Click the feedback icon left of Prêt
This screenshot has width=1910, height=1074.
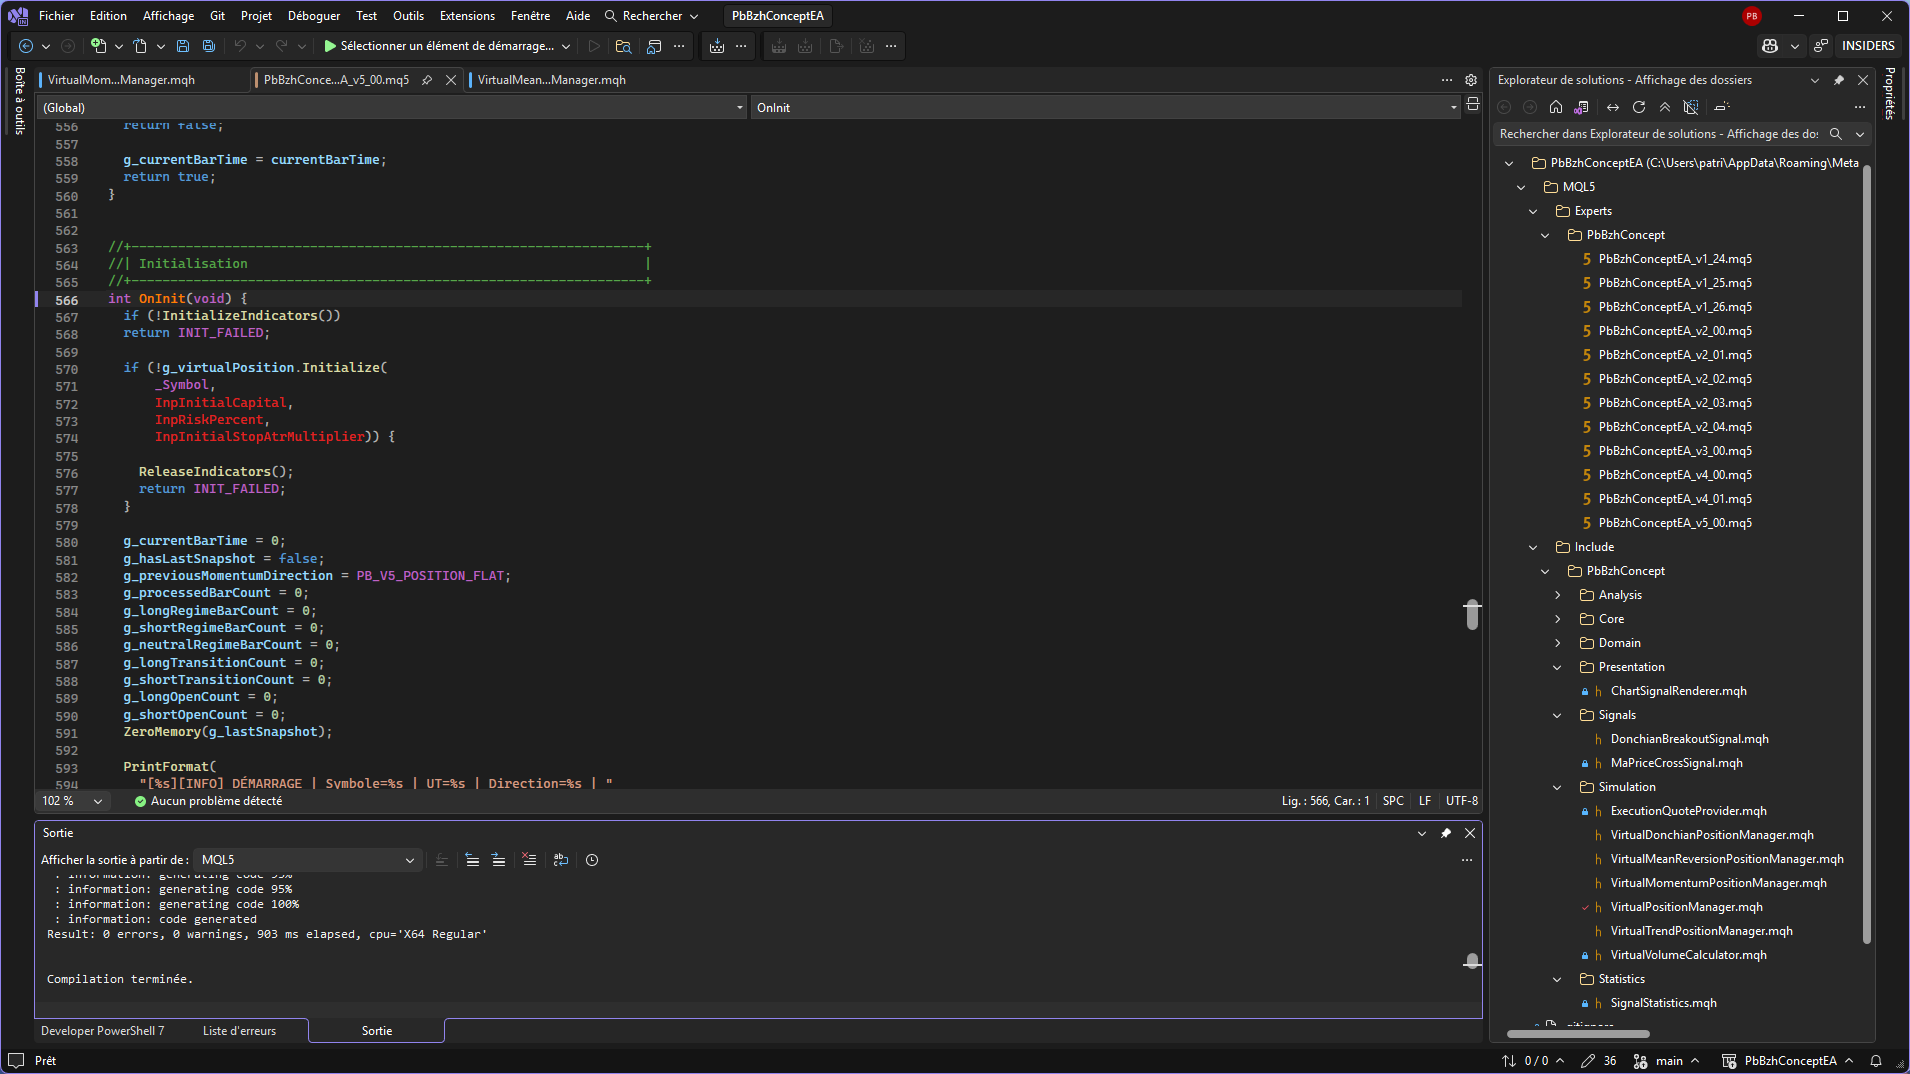(16, 1061)
